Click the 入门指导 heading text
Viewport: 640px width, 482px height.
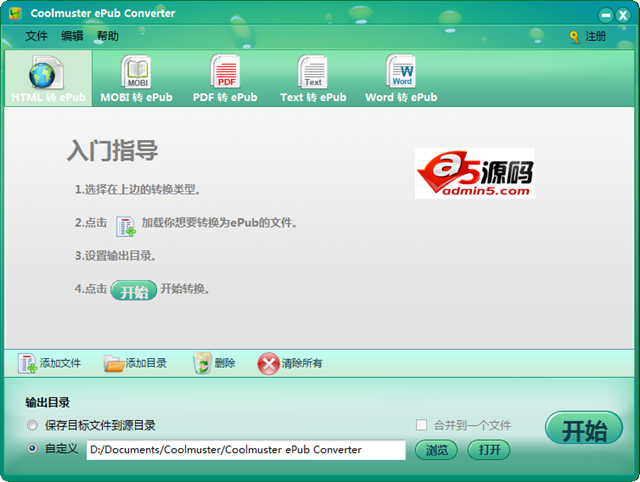pyautogui.click(x=112, y=151)
